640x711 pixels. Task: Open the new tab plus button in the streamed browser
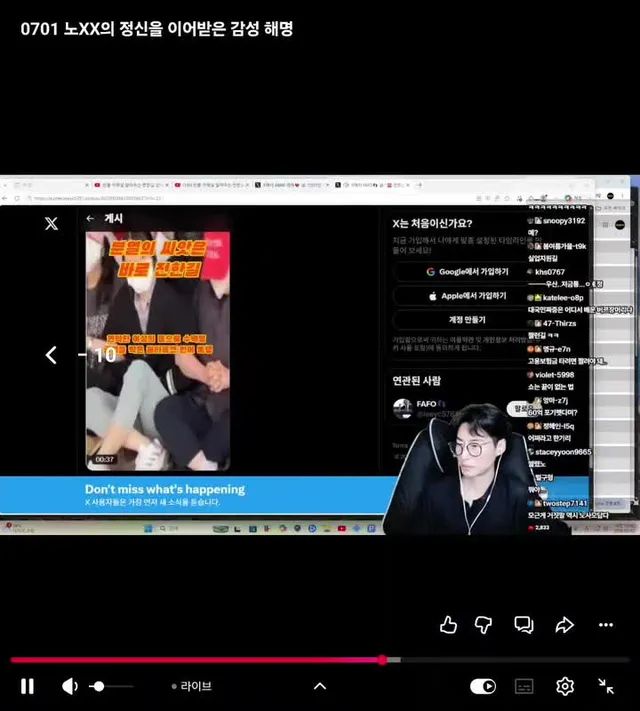point(420,185)
